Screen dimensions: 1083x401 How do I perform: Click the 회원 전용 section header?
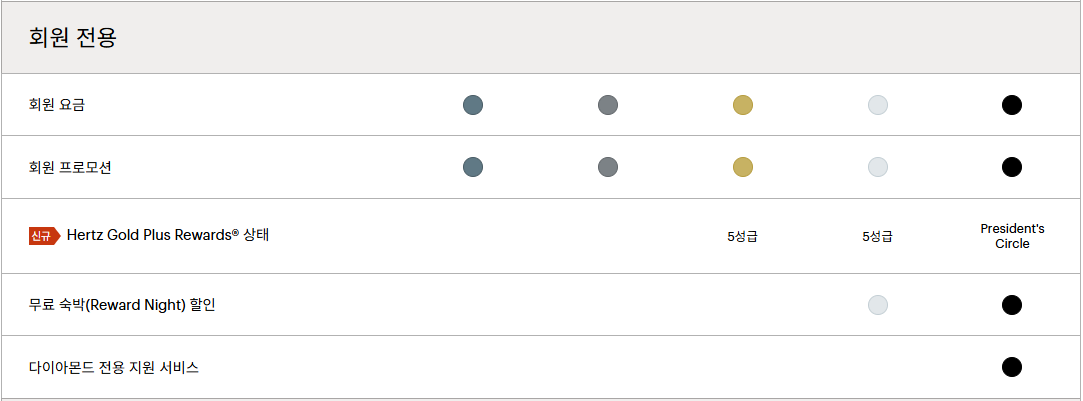click(73, 37)
